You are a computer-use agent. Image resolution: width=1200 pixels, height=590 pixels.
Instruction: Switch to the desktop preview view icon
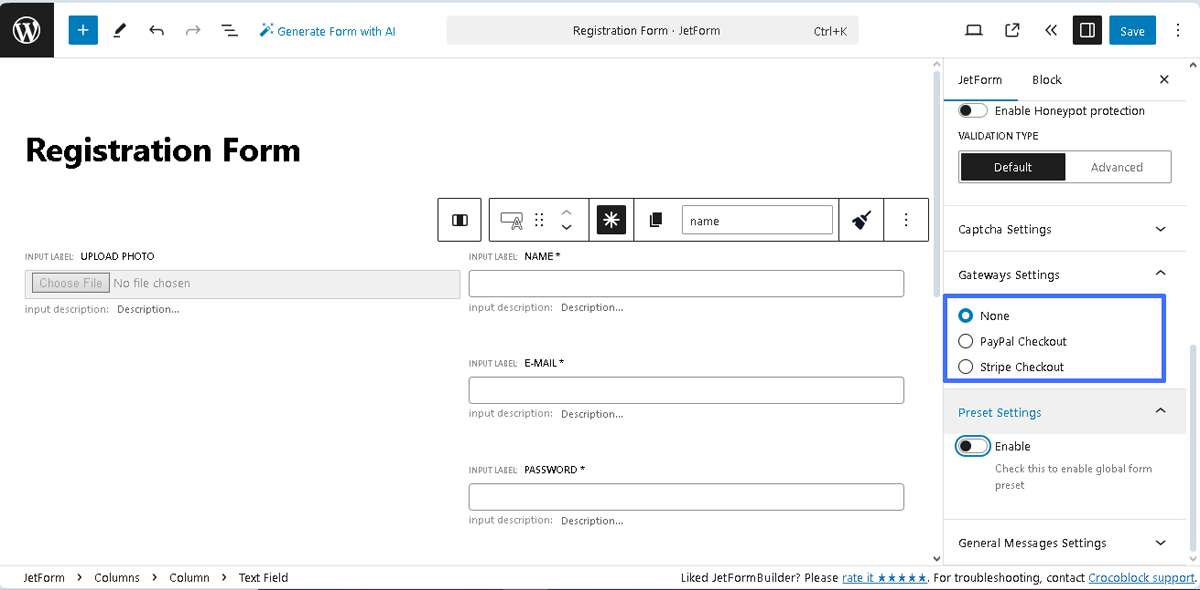pos(974,30)
